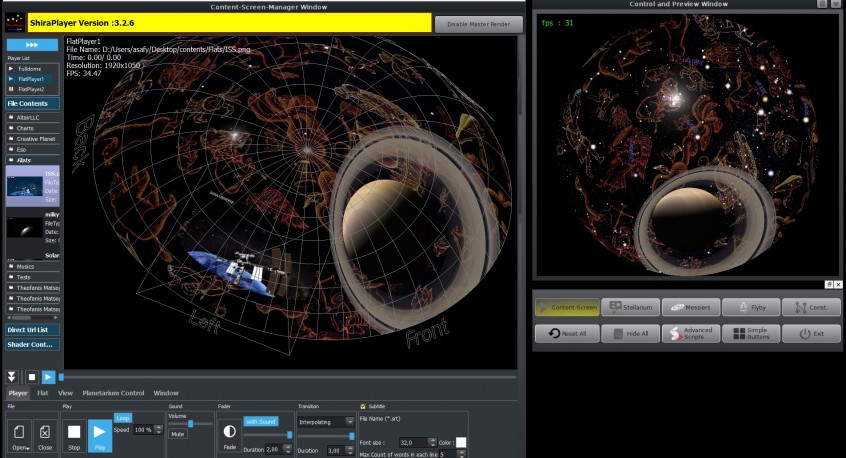Click the large Stop button

pyautogui.click(x=74, y=436)
